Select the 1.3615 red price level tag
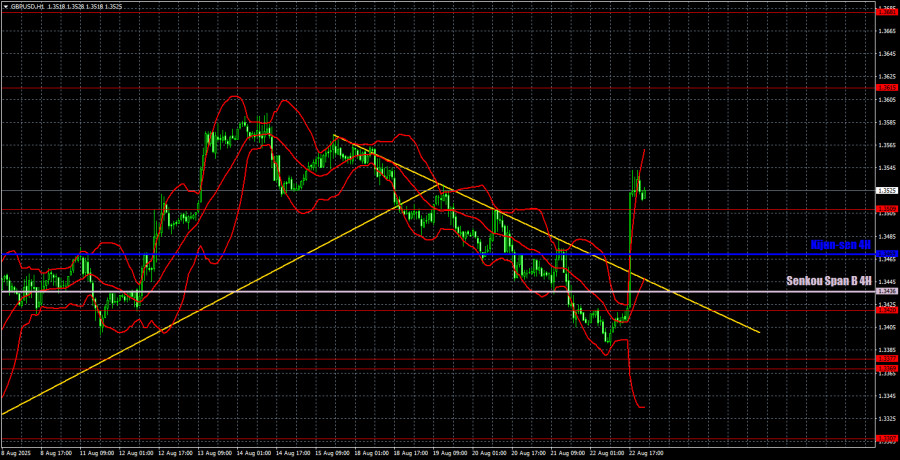The width and height of the screenshot is (900, 460). coord(886,88)
